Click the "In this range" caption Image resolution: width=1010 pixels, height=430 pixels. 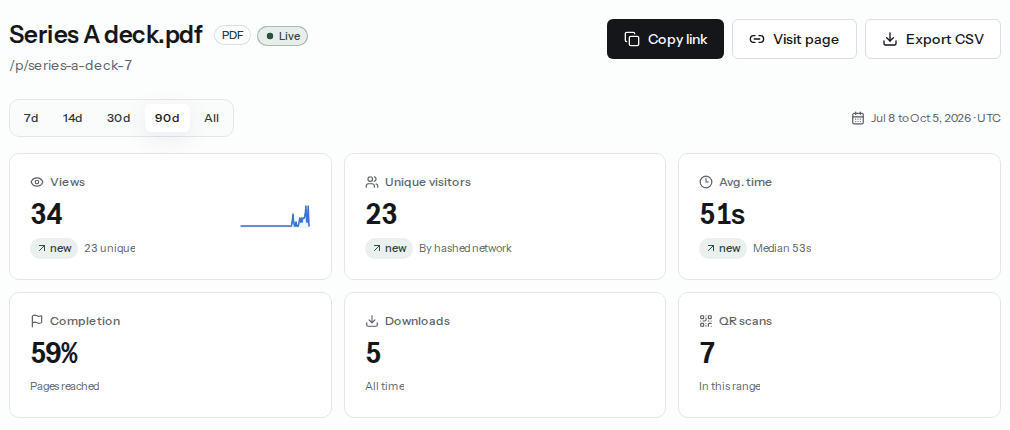coord(730,386)
